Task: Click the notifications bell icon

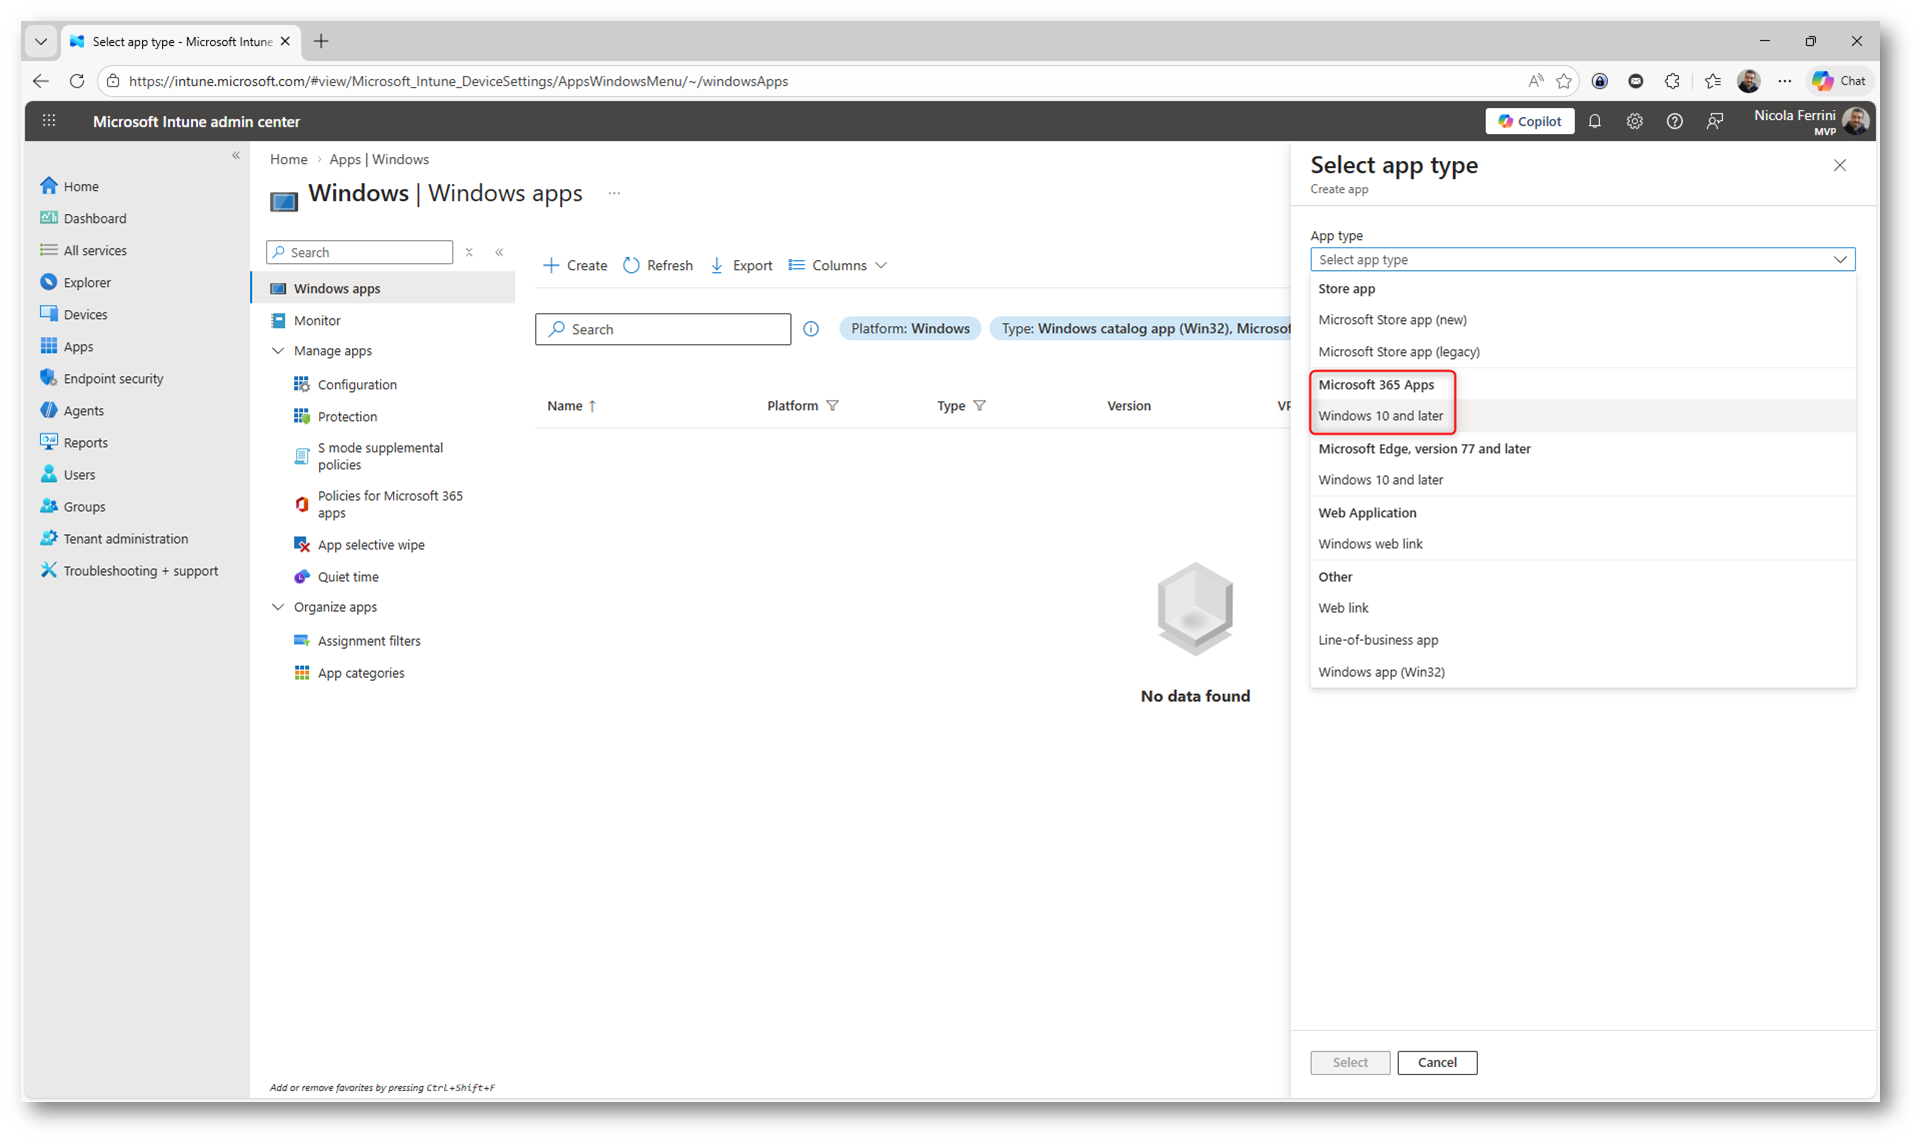Action: point(1595,121)
